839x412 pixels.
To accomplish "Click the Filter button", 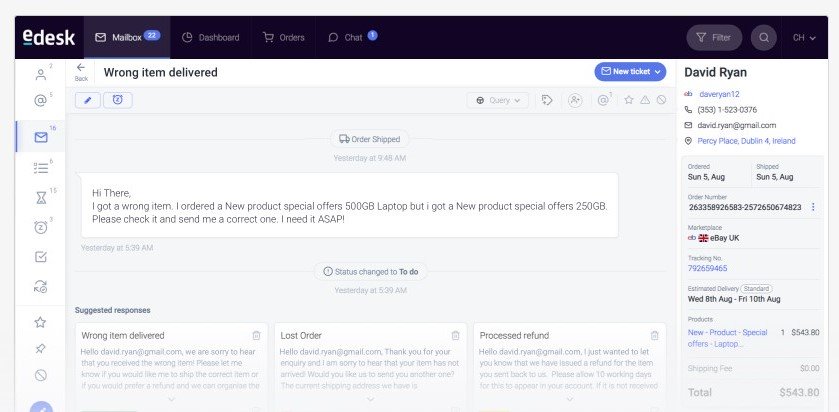I will click(x=714, y=37).
